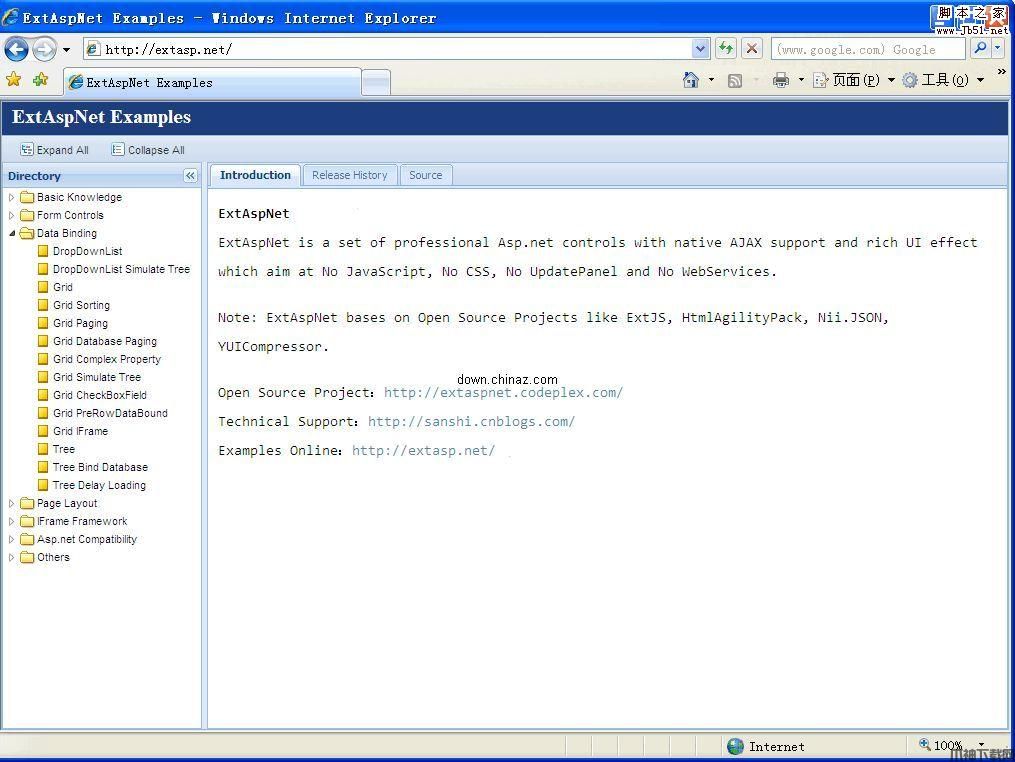Select the Grid Complex Property node
This screenshot has height=762, width=1015.
coord(107,359)
